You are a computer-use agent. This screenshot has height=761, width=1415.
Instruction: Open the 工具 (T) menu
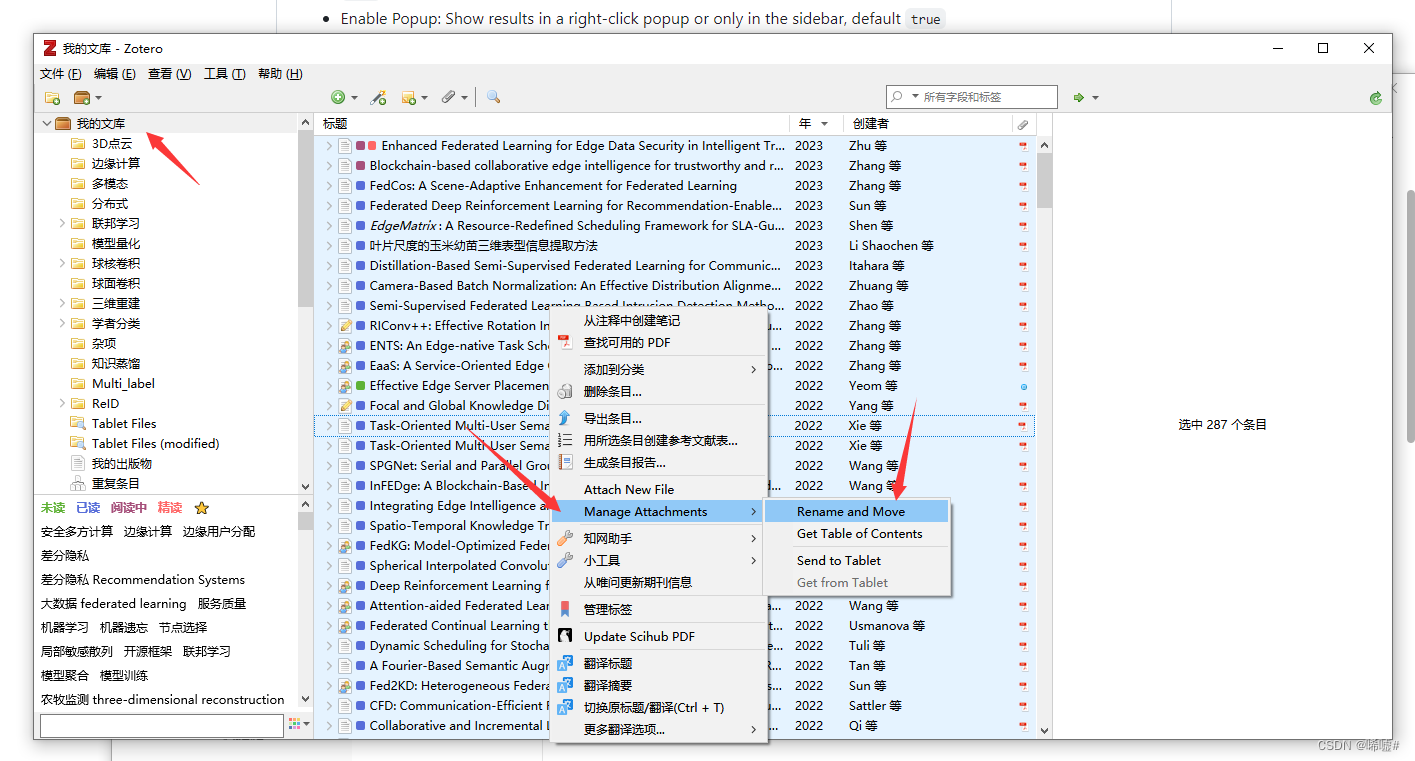click(x=225, y=74)
